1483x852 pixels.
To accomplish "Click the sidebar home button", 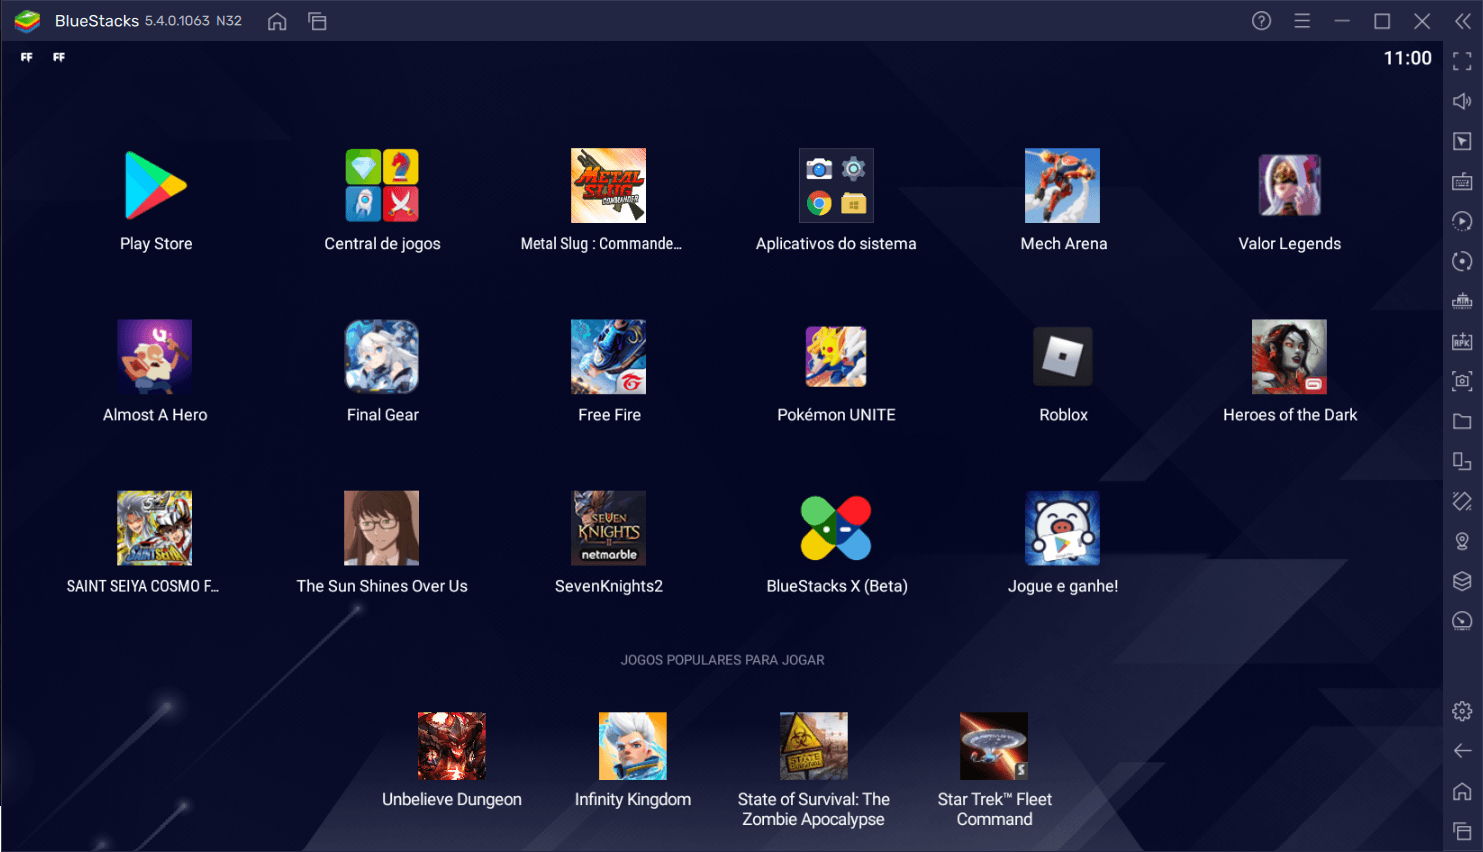I will point(1462,791).
